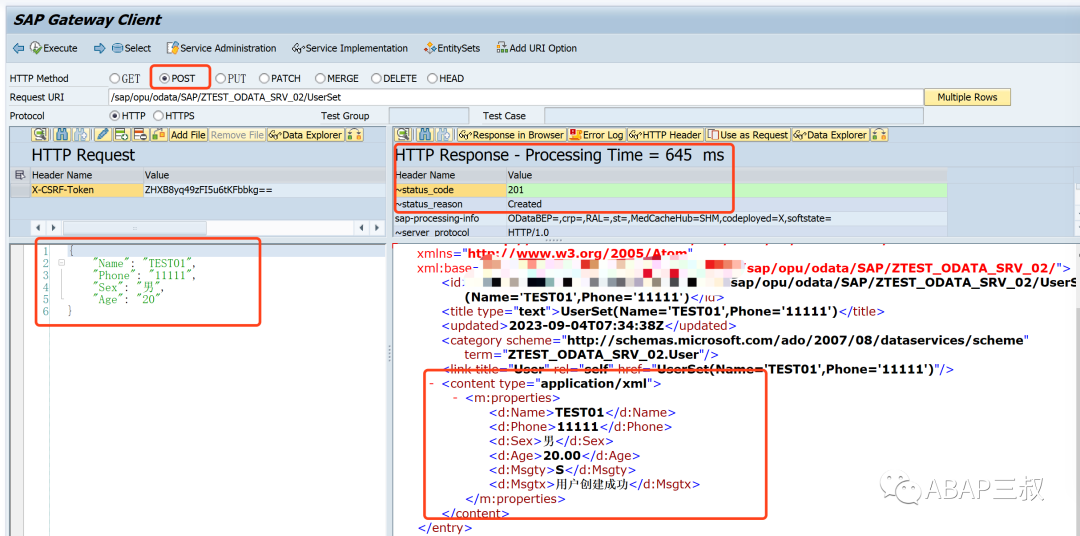The height and width of the screenshot is (536, 1080).
Task: Click the Request URI input field
Action: pos(515,97)
